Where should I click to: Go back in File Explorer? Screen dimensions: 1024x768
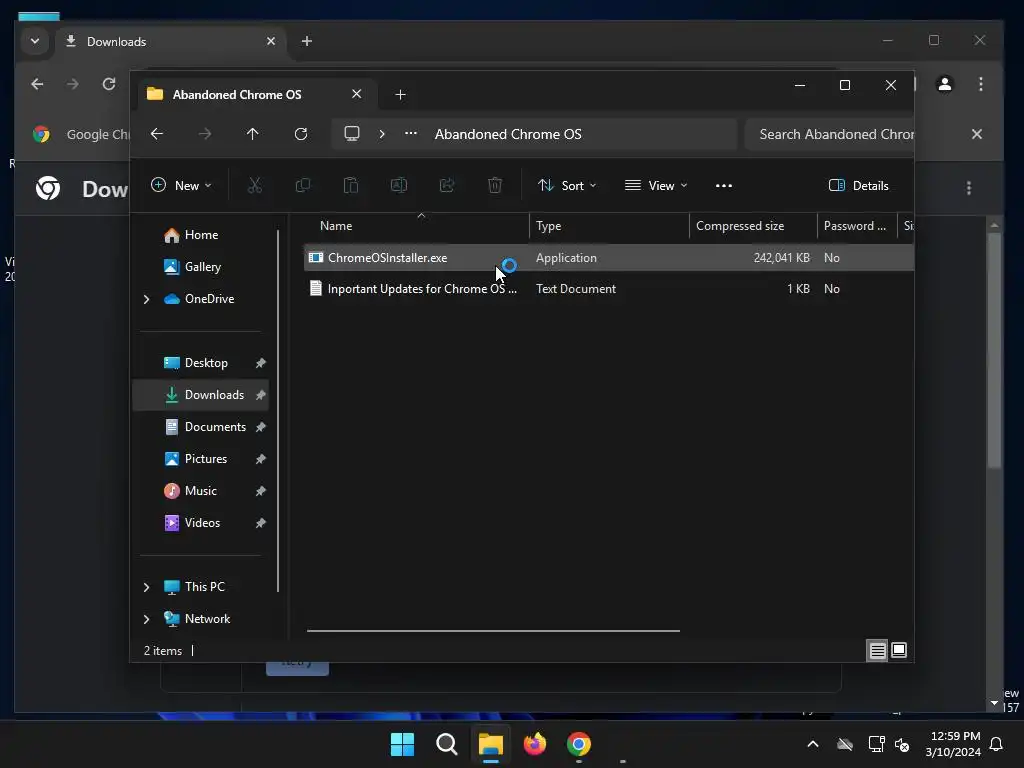point(157,134)
